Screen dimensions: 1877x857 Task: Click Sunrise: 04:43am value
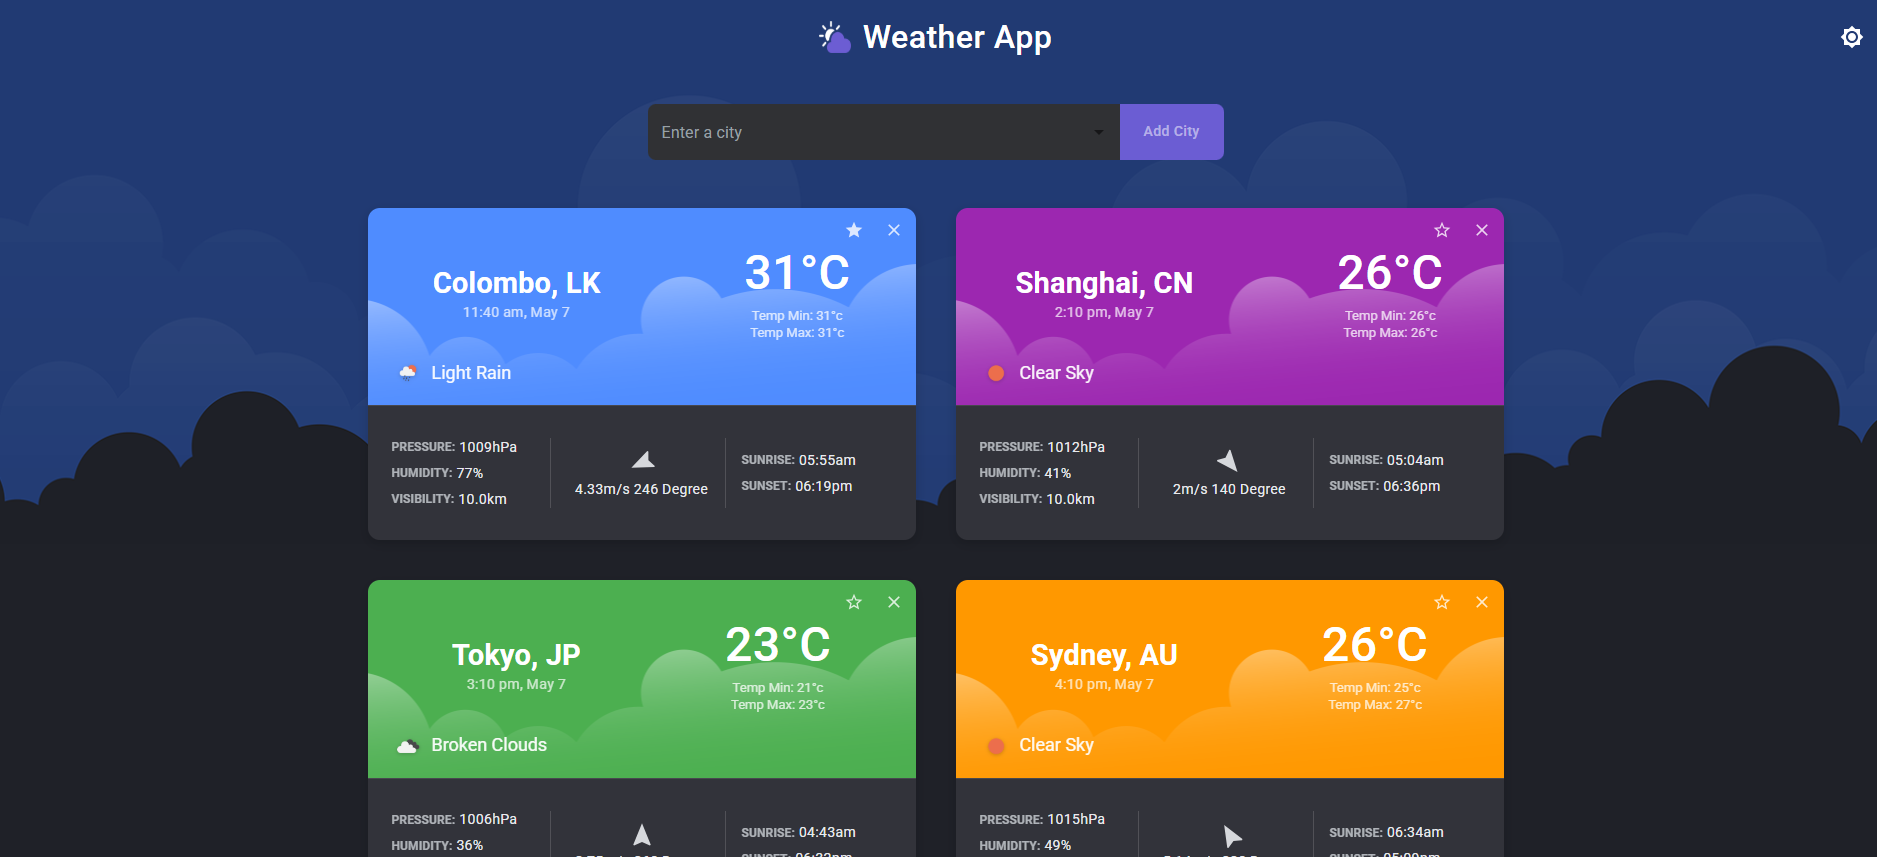[x=798, y=832]
